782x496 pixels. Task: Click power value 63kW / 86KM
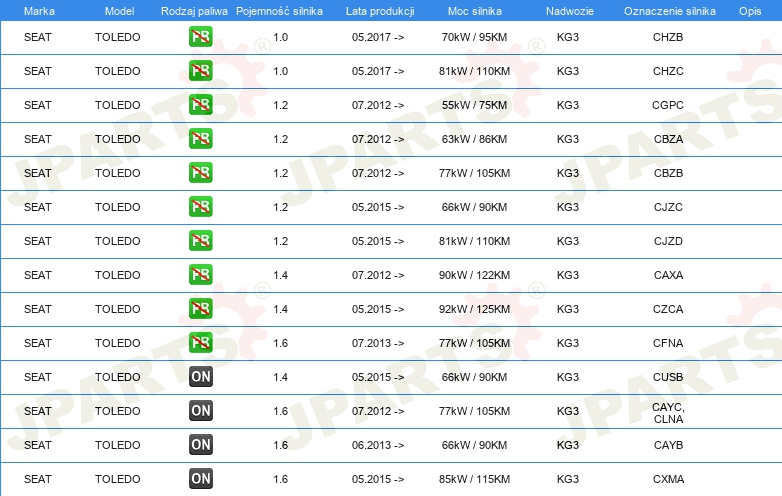click(474, 139)
